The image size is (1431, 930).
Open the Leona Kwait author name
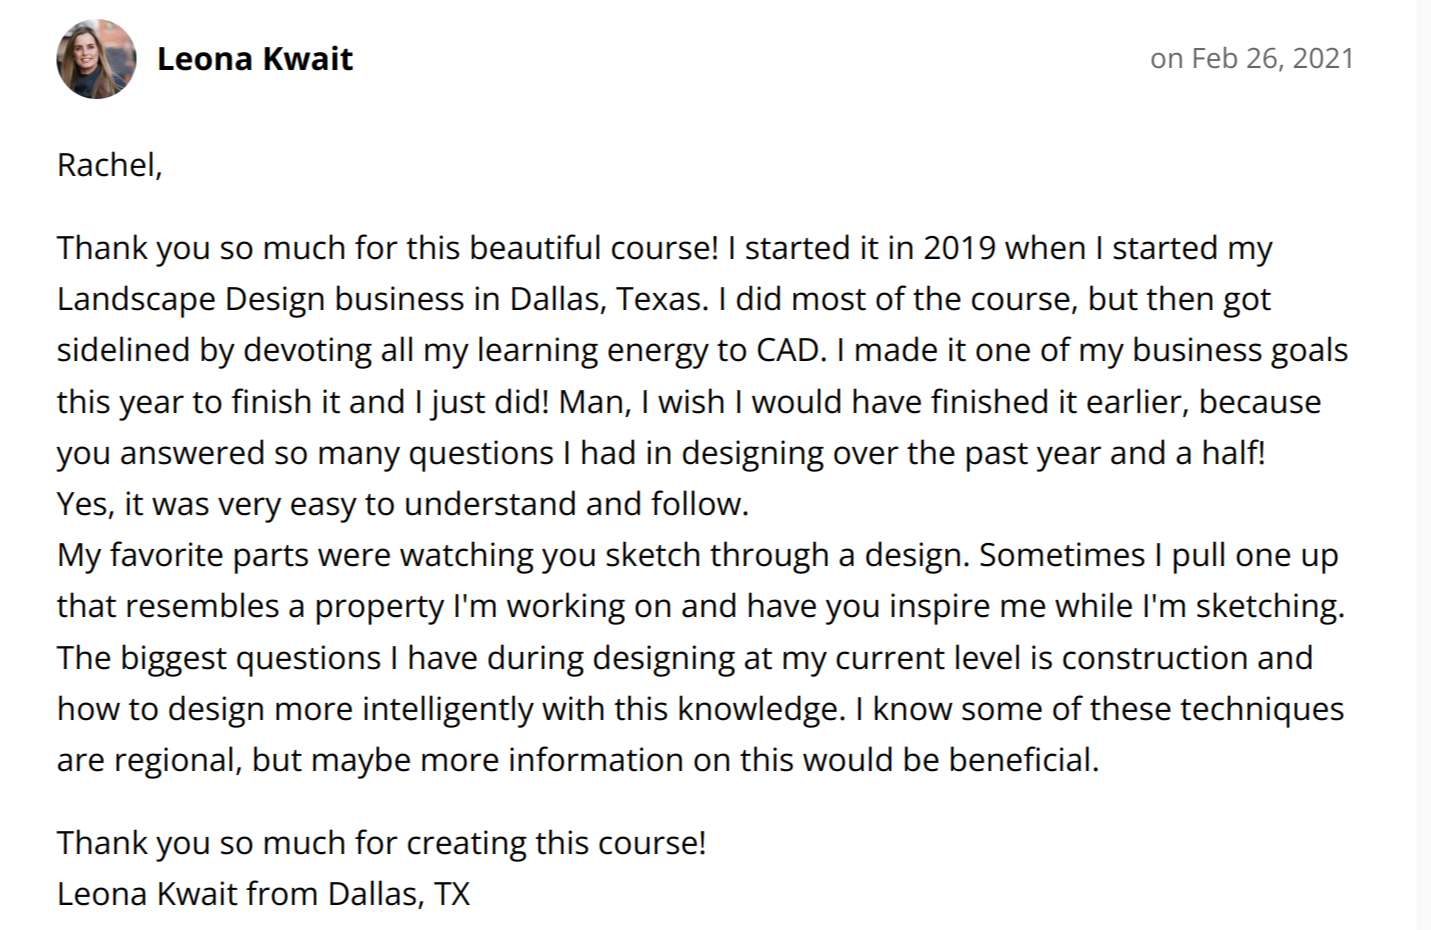(254, 59)
